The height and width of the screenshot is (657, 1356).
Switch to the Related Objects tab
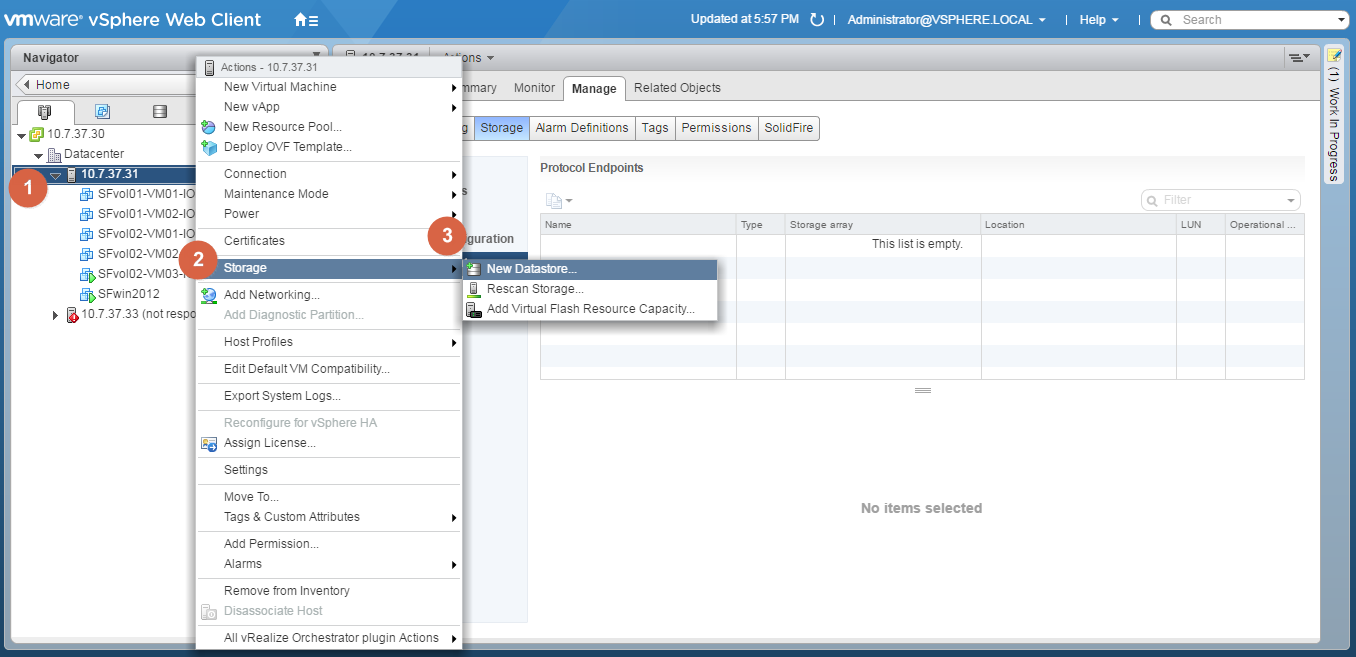click(677, 88)
